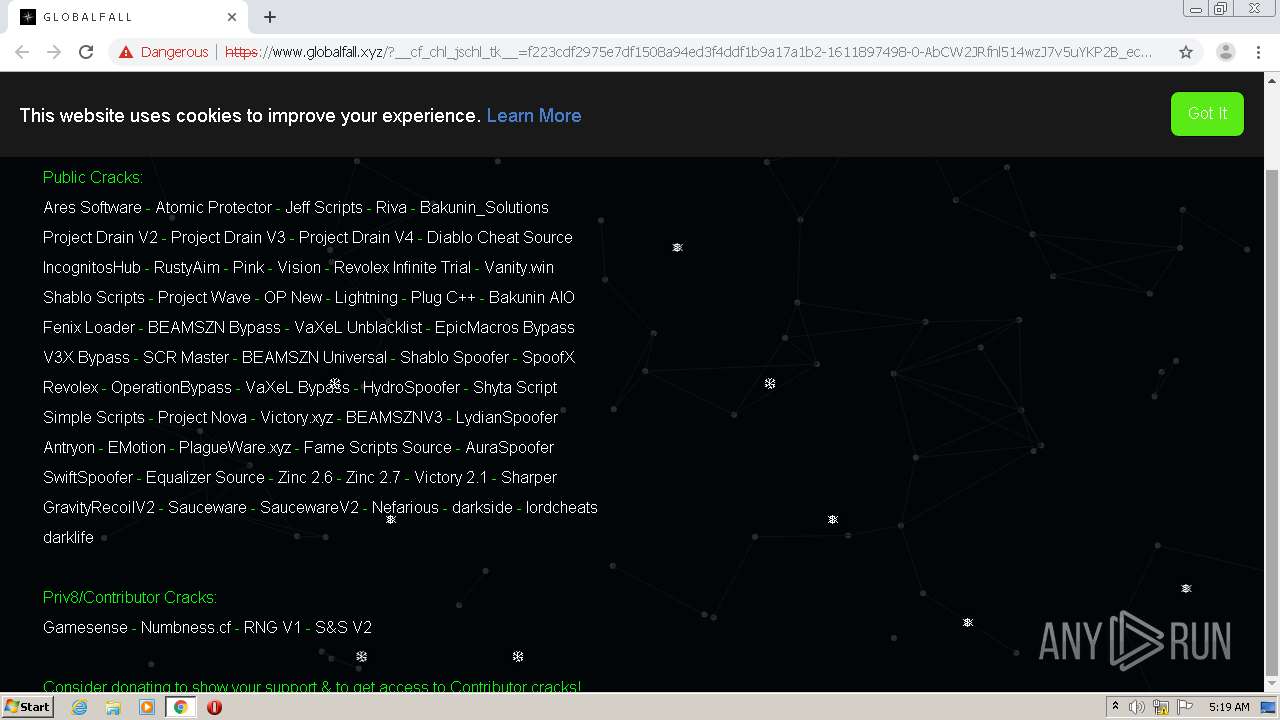Open media player taskbar icon
The height and width of the screenshot is (720, 1280).
(x=147, y=707)
